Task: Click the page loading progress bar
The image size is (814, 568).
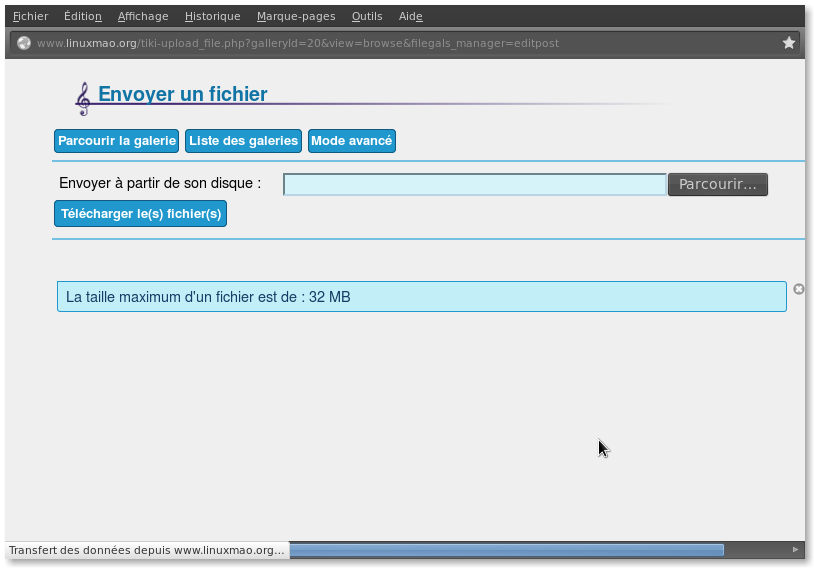Action: [507, 550]
